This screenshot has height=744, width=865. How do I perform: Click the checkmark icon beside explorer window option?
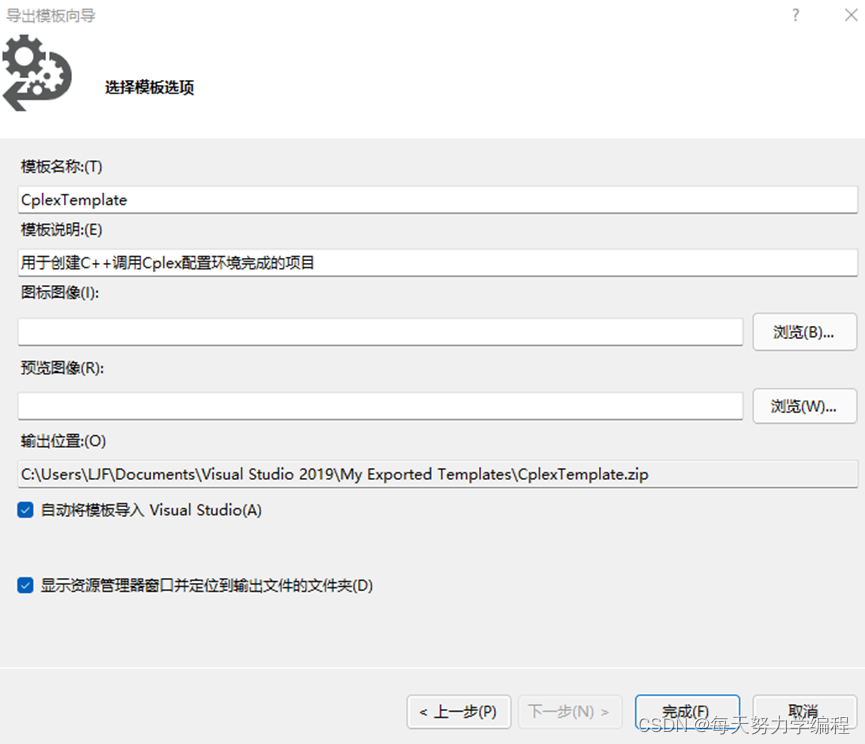(25, 585)
